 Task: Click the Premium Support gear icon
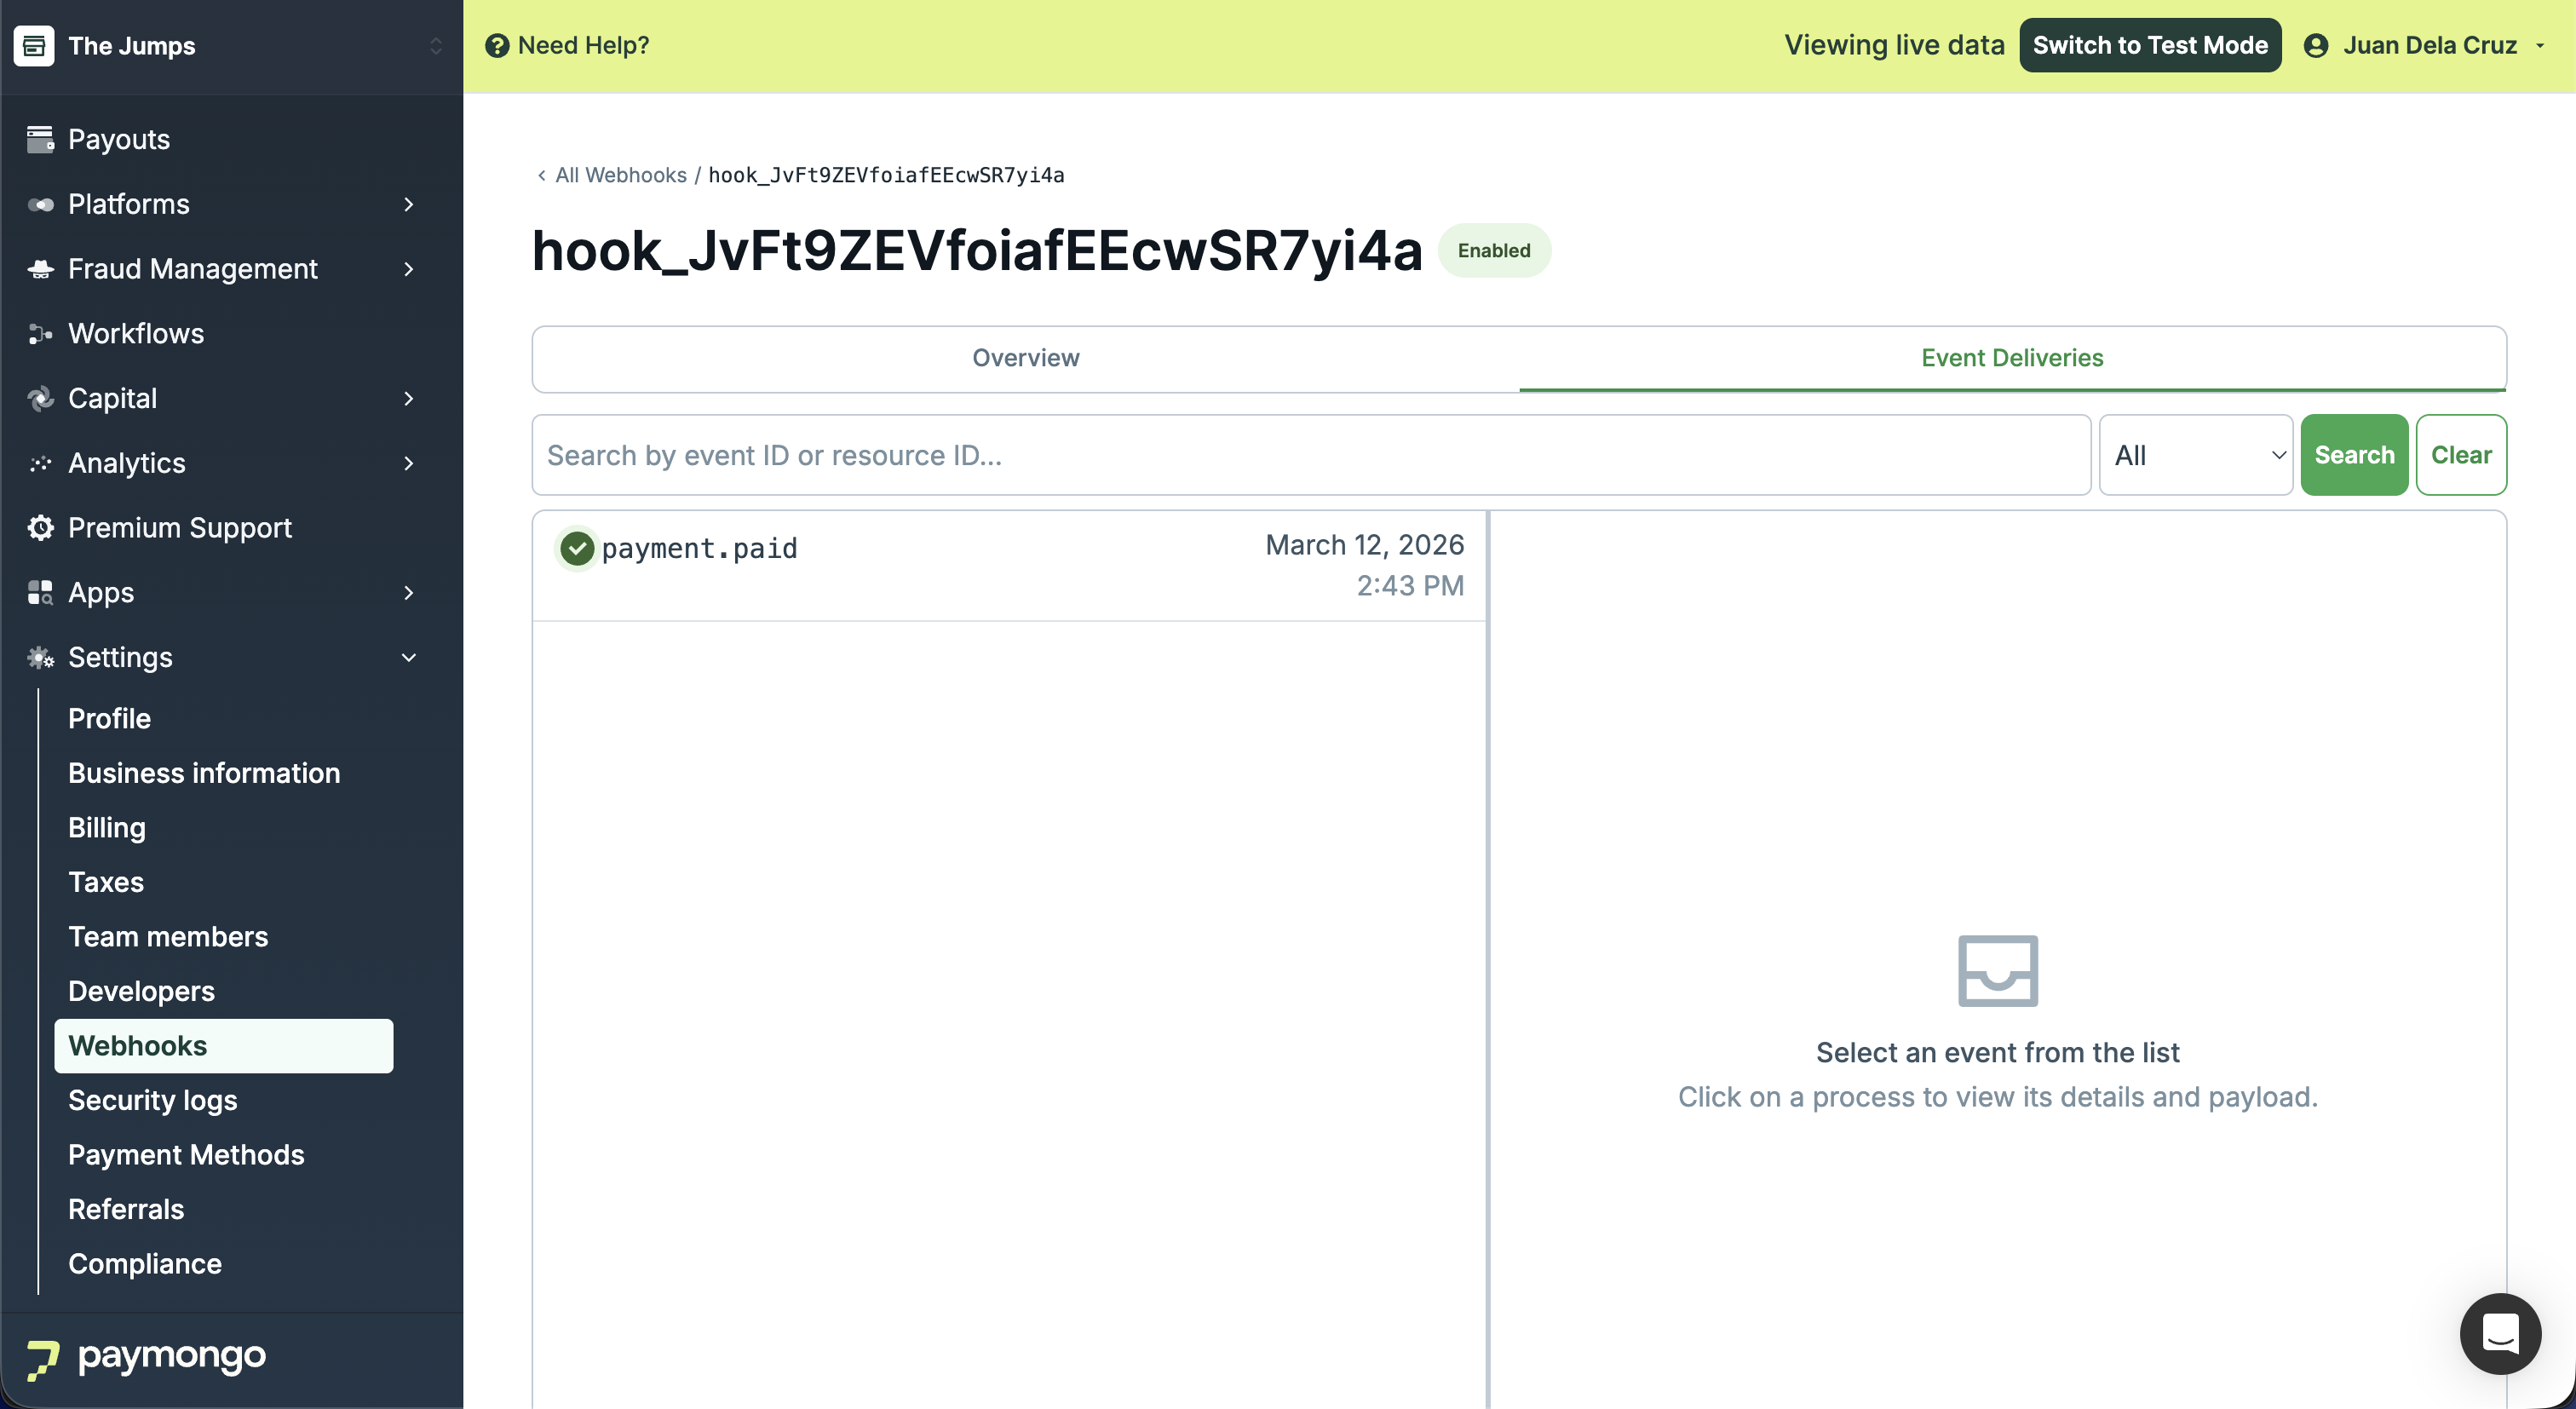tap(40, 527)
